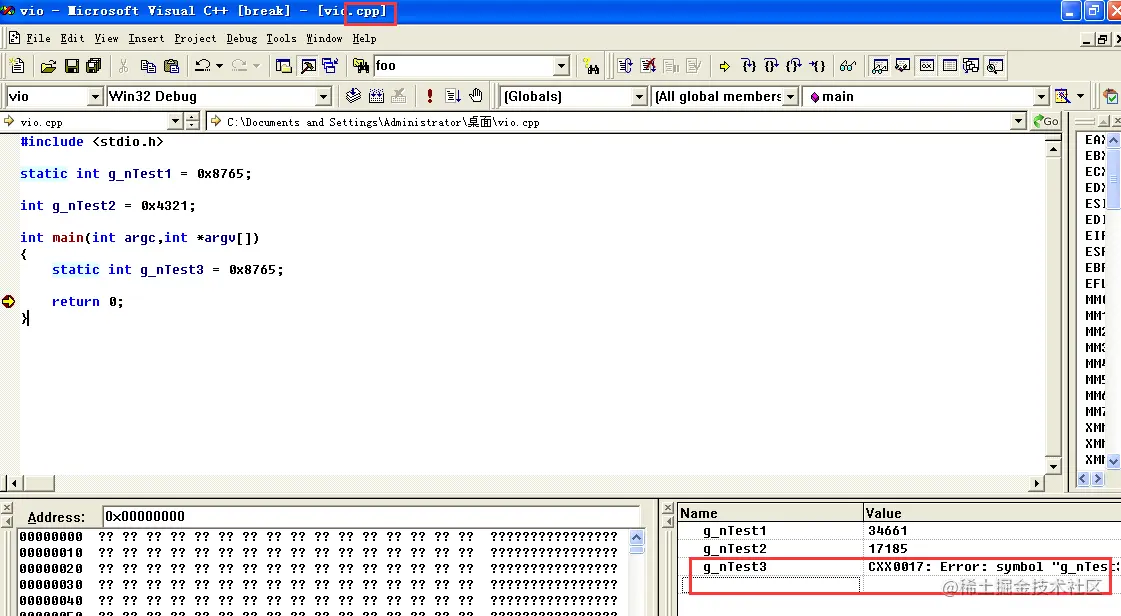
Task: Open the Tools menu
Action: [x=282, y=39]
